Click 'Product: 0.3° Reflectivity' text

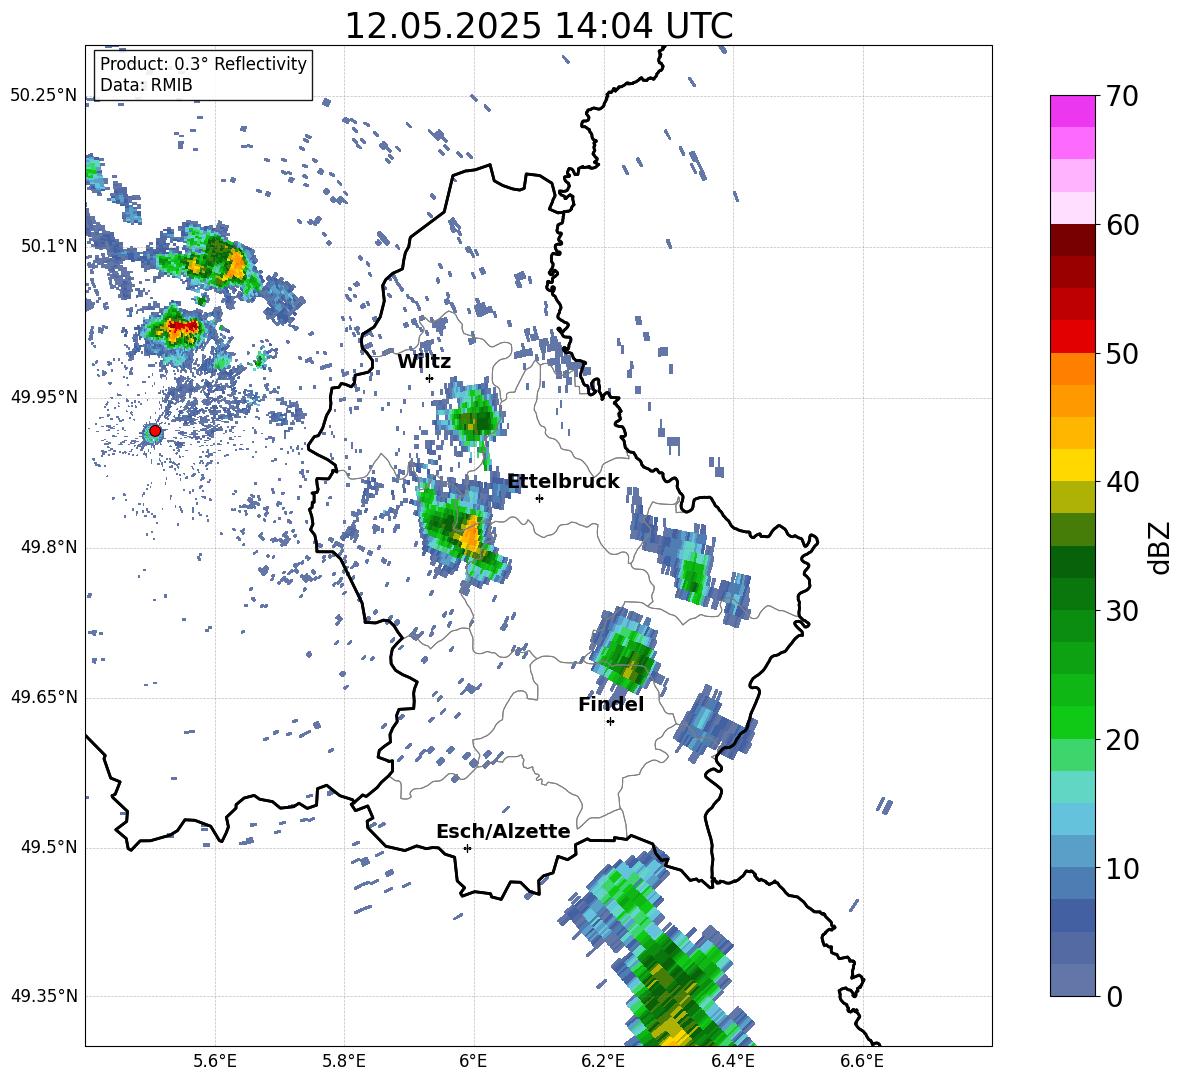pyautogui.click(x=203, y=63)
